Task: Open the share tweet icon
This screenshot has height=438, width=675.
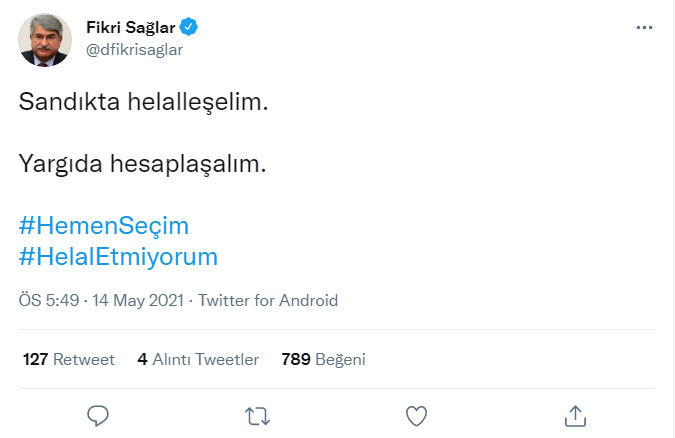Action: pyautogui.click(x=576, y=415)
